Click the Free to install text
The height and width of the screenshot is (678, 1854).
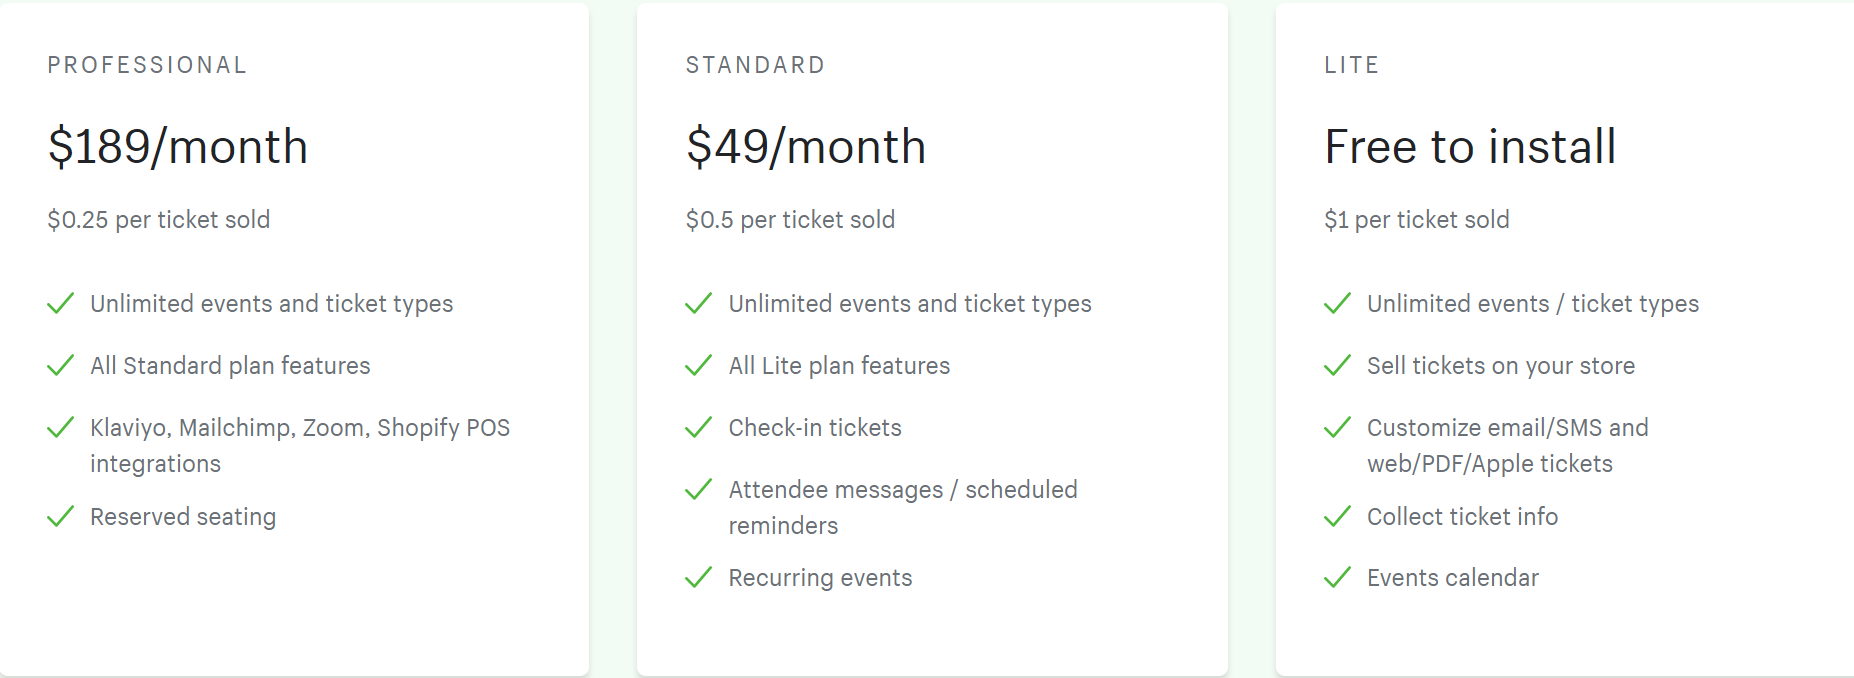tap(1470, 147)
